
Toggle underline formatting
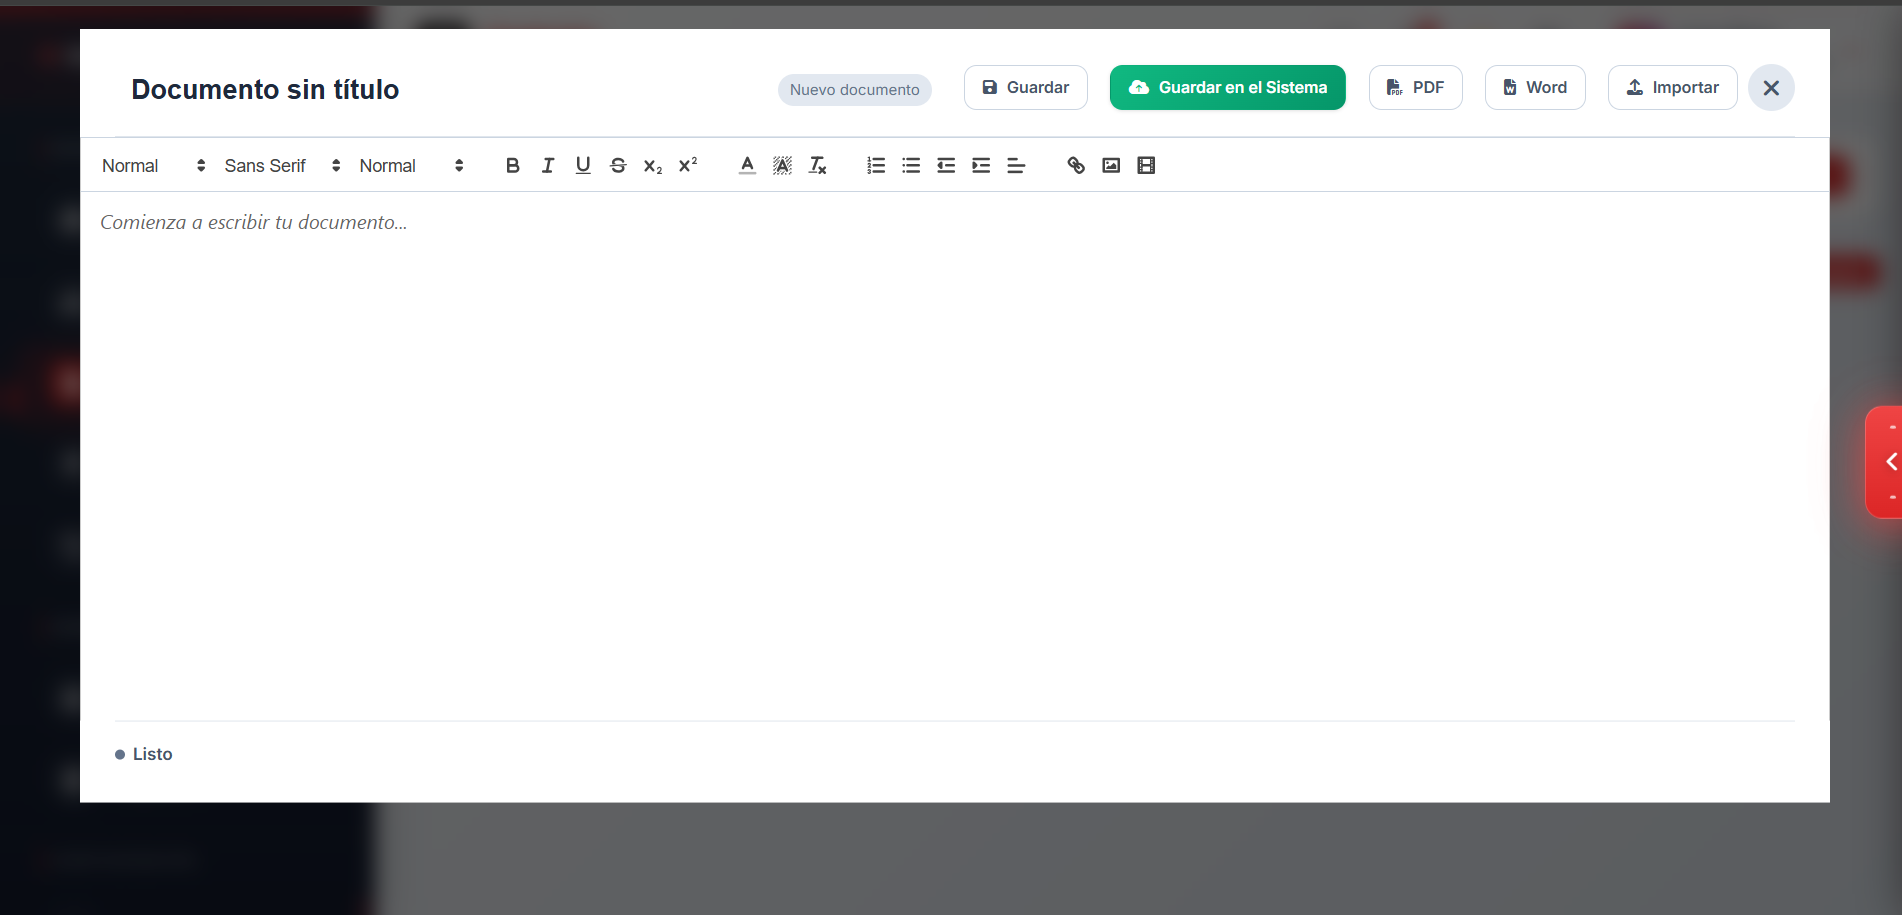point(582,166)
